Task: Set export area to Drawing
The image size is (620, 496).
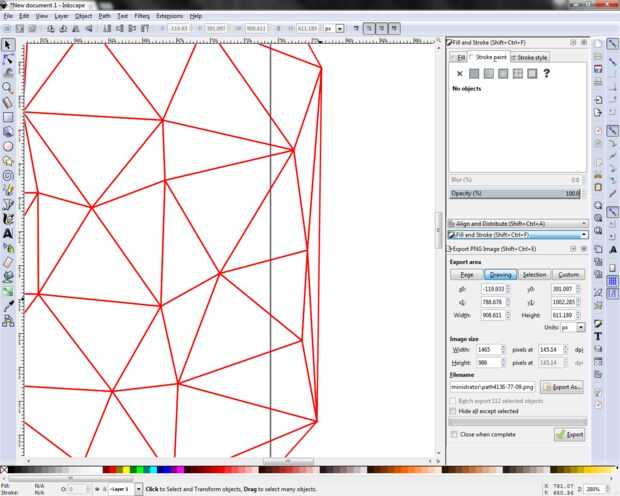Action: [x=501, y=275]
